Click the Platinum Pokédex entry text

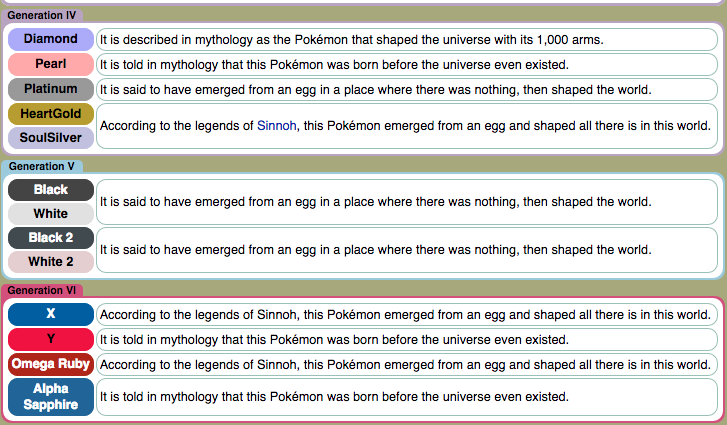click(x=375, y=89)
